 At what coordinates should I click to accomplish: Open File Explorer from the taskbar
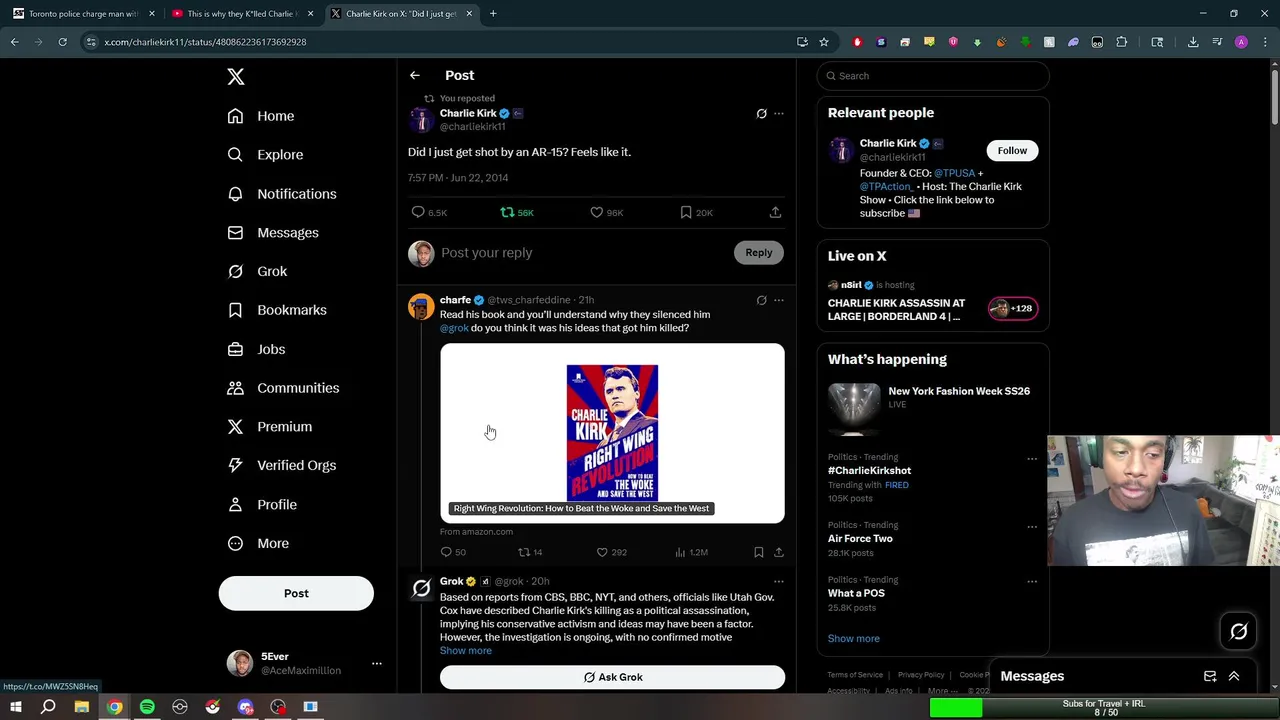pos(82,707)
